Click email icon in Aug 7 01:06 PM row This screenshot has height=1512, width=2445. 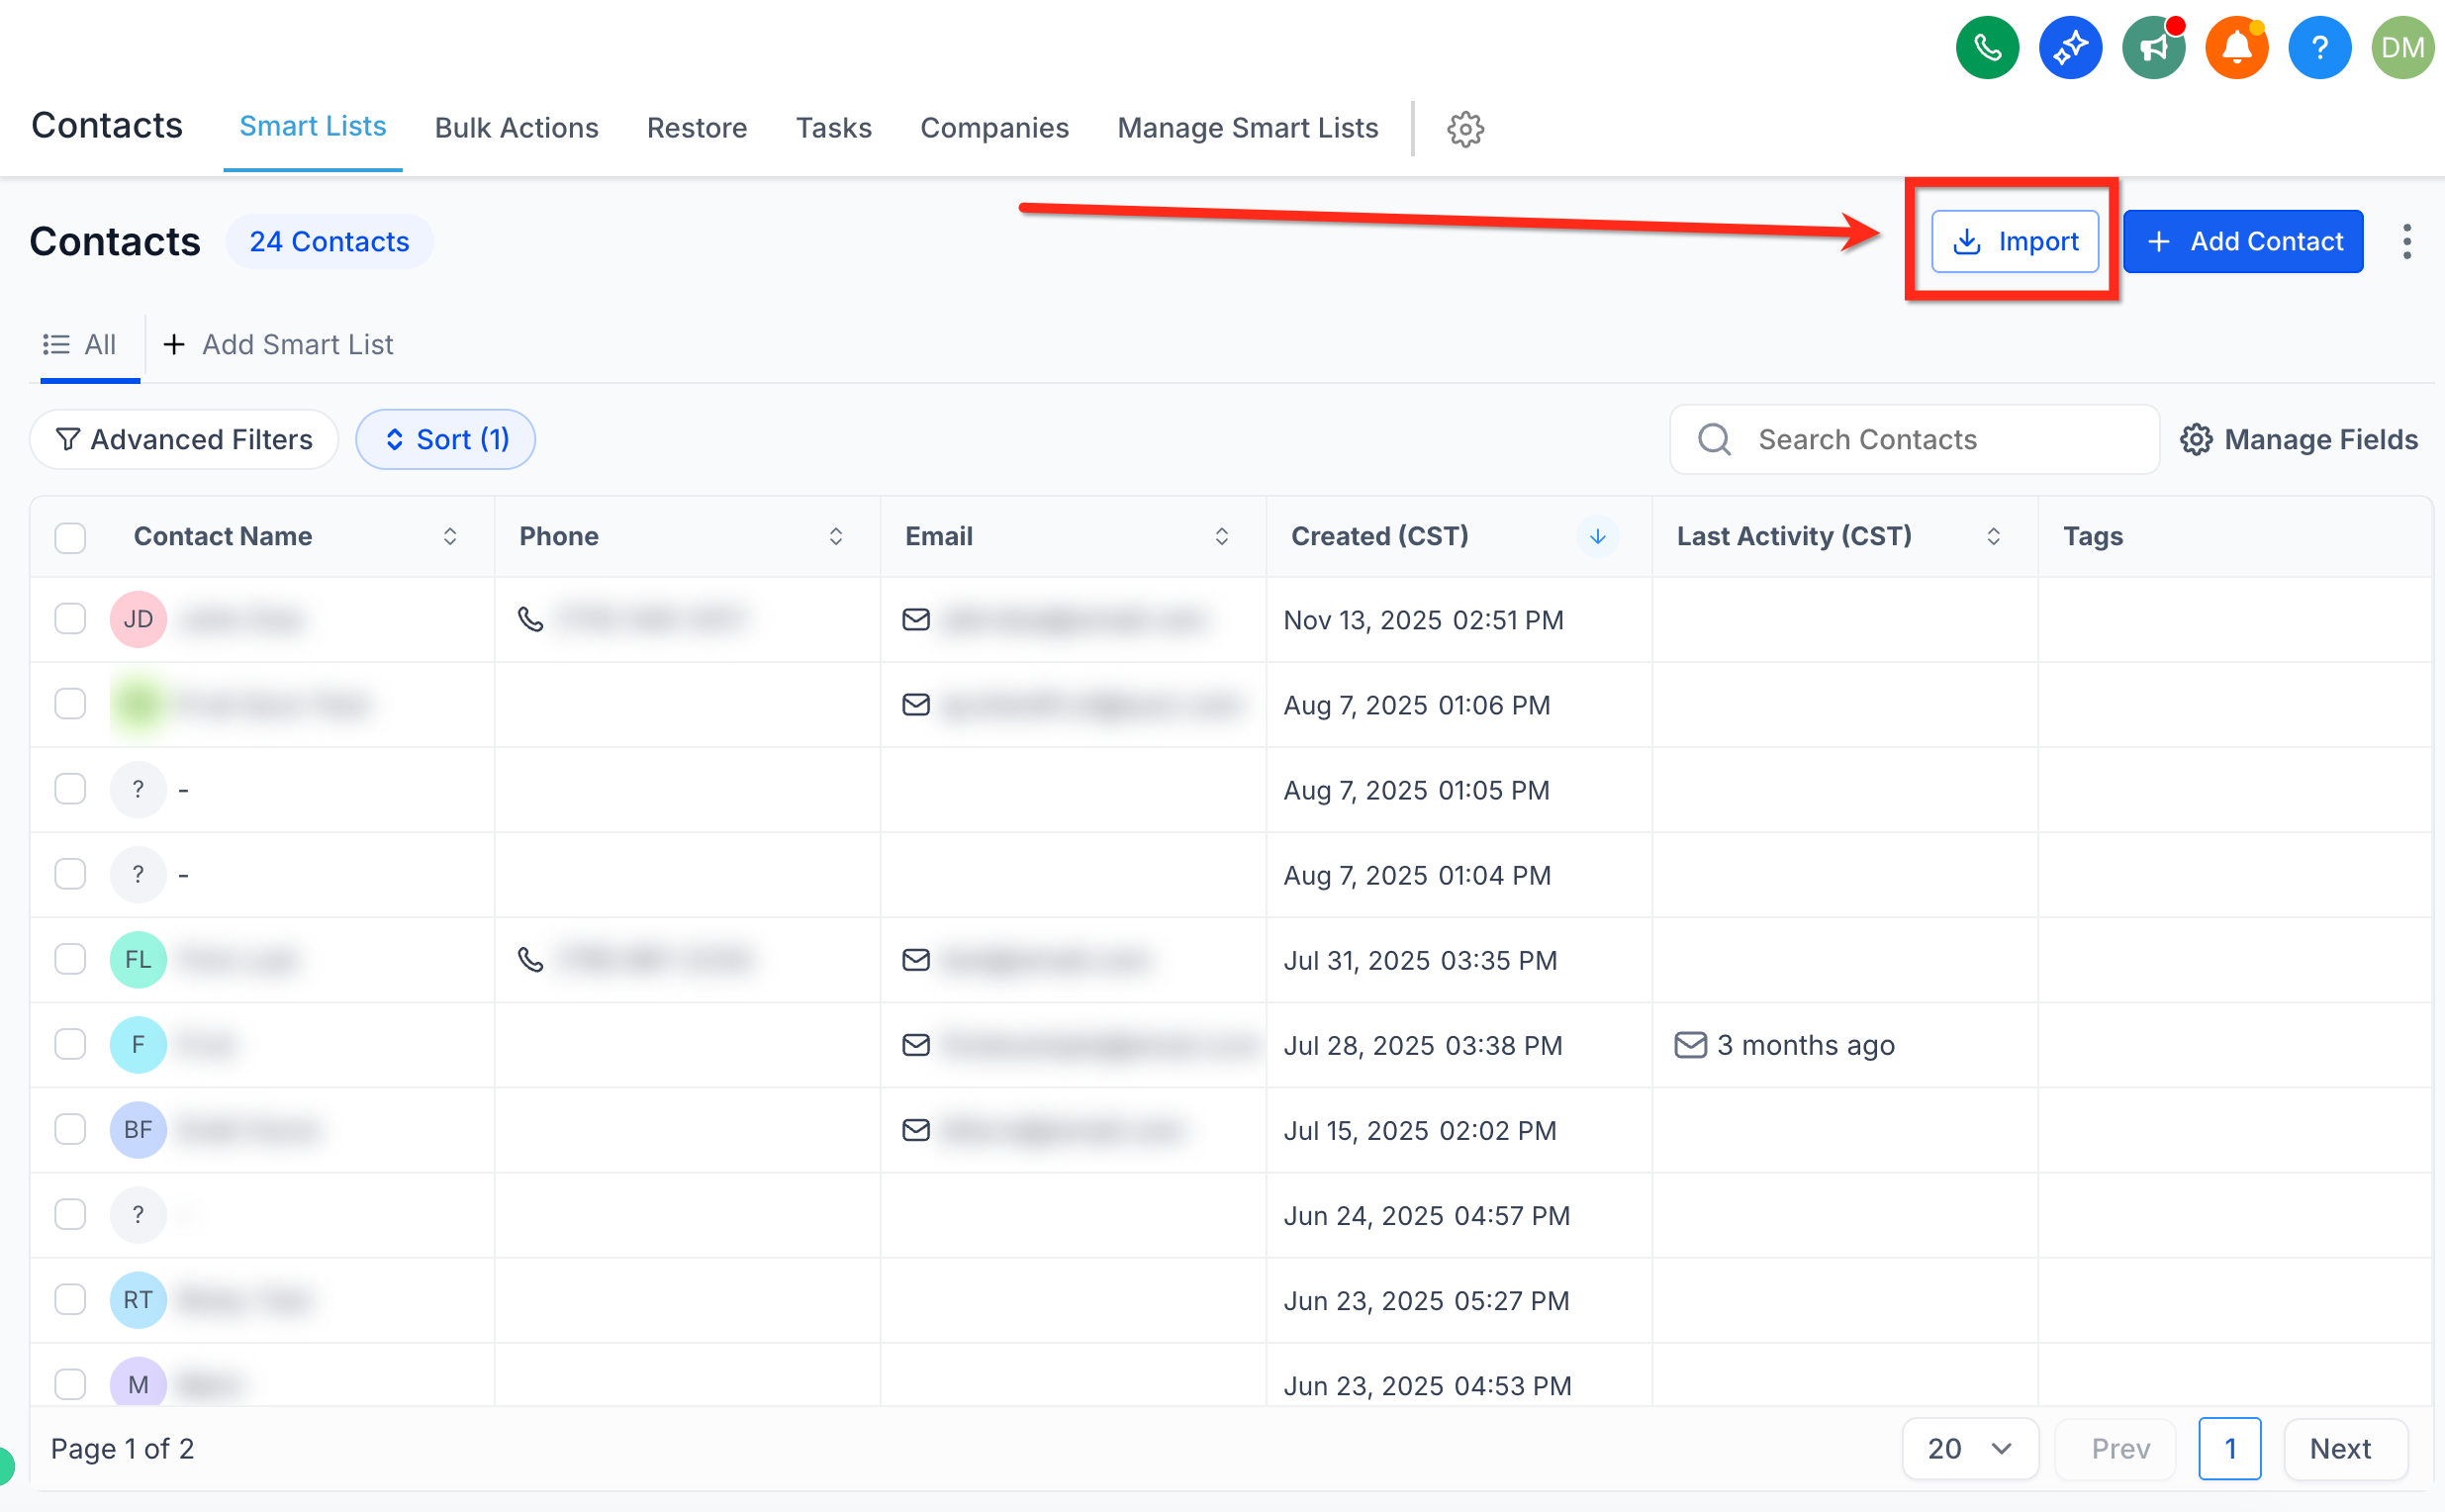click(x=916, y=704)
